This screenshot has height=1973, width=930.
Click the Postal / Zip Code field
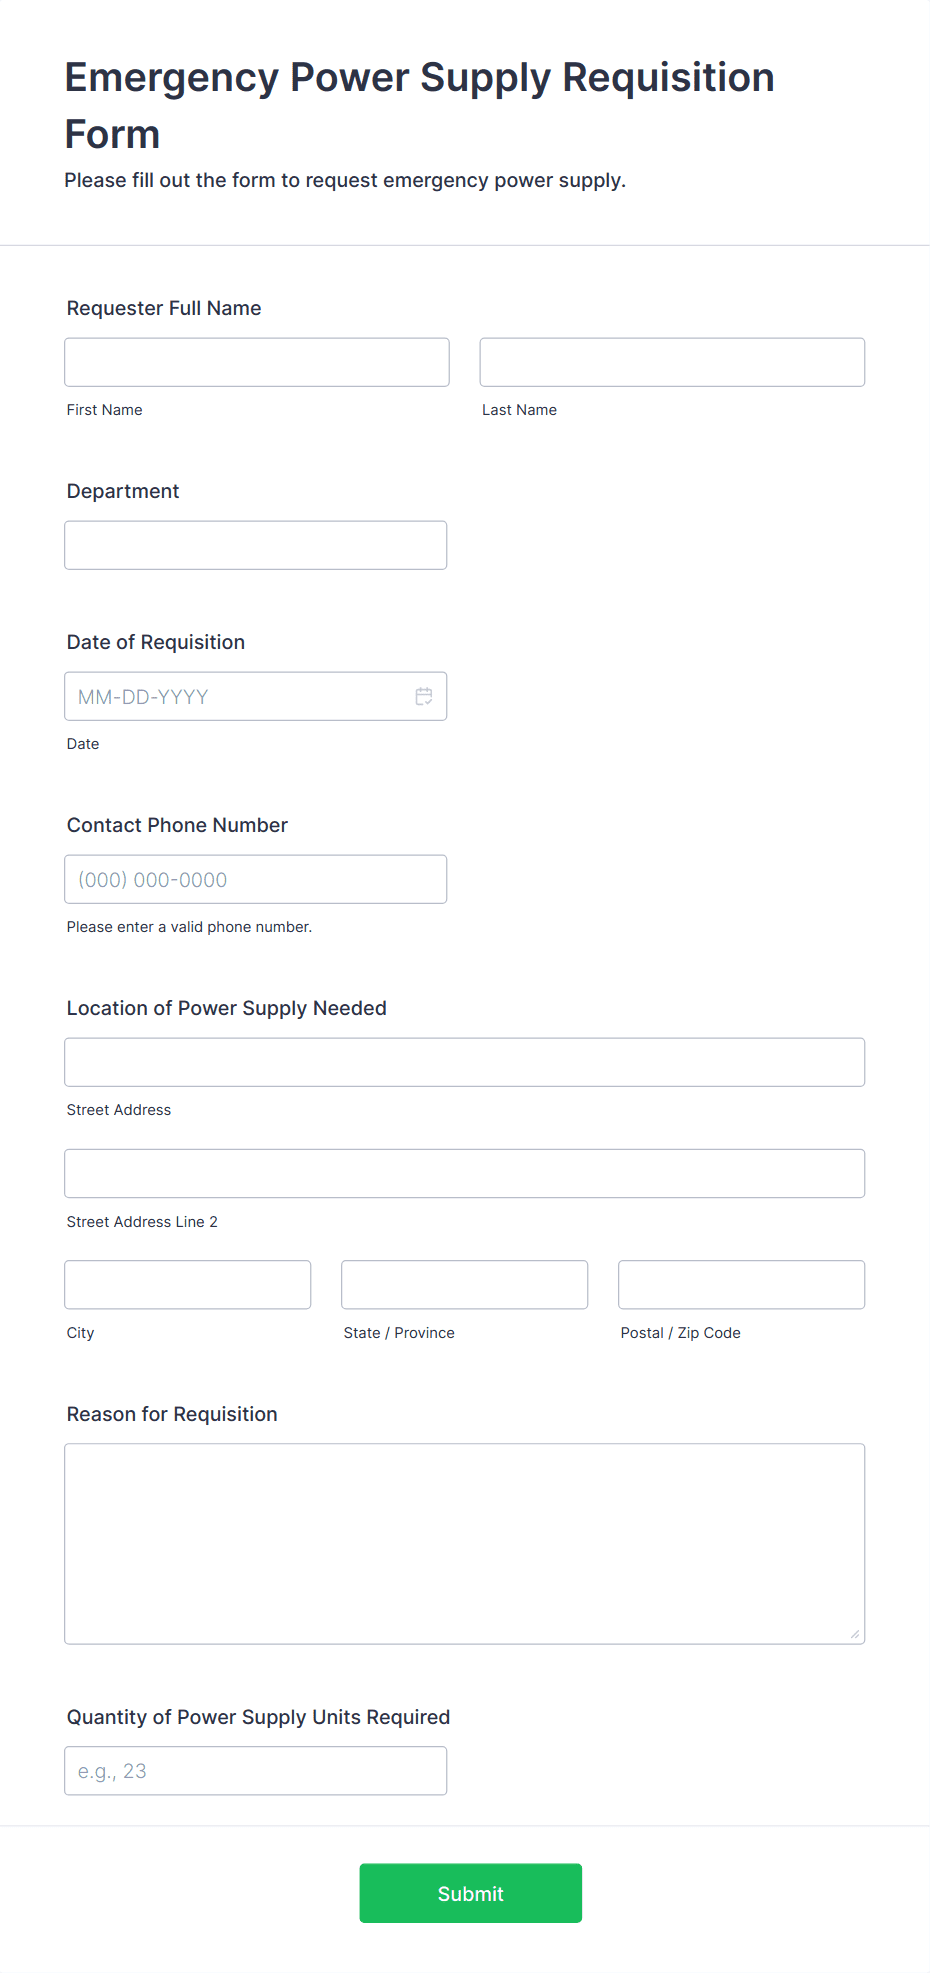(x=742, y=1285)
